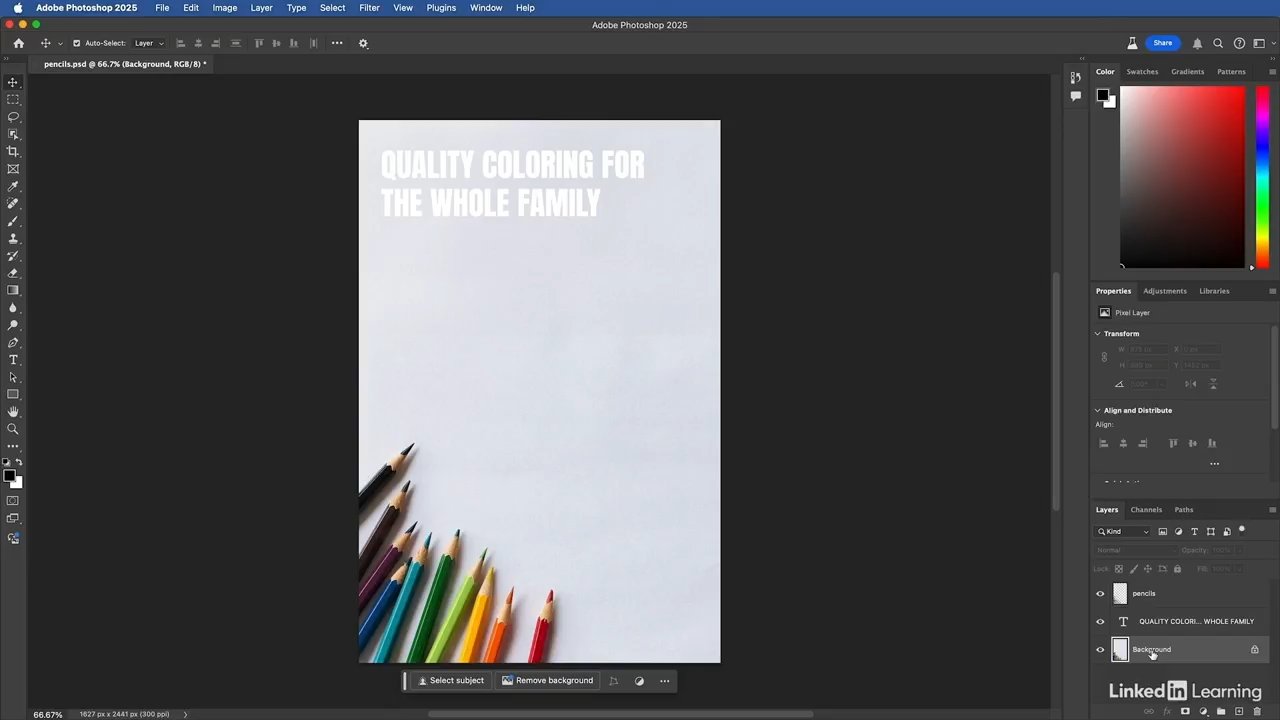Hide the pencils layer
The width and height of the screenshot is (1280, 720).
1100,594
